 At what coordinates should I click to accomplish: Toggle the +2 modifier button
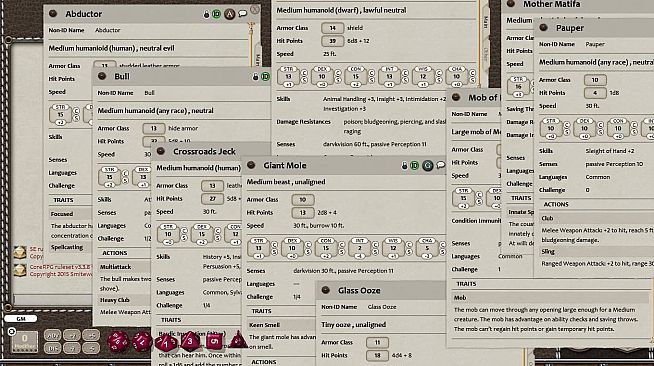72,335
